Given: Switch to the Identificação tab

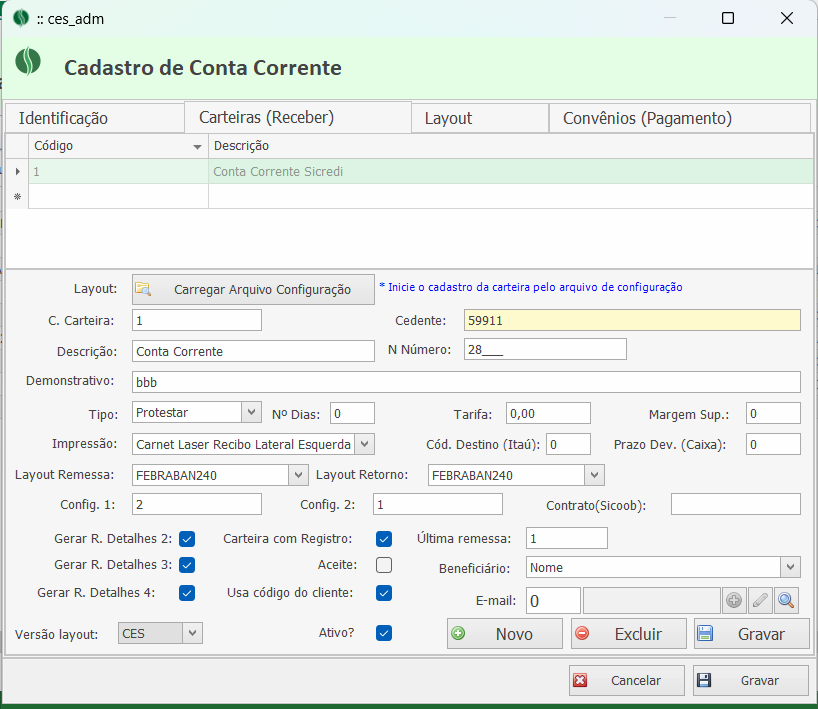Looking at the screenshot, I should pos(94,118).
